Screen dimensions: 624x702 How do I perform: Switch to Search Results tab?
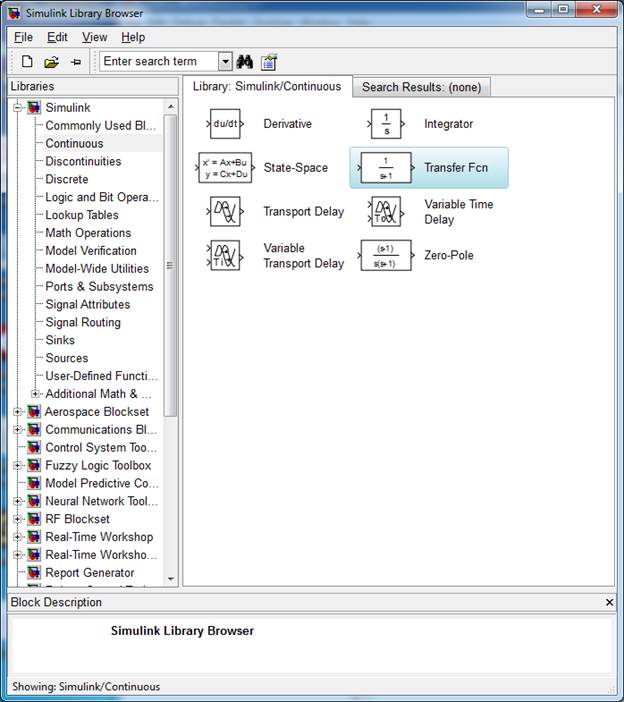(x=422, y=87)
